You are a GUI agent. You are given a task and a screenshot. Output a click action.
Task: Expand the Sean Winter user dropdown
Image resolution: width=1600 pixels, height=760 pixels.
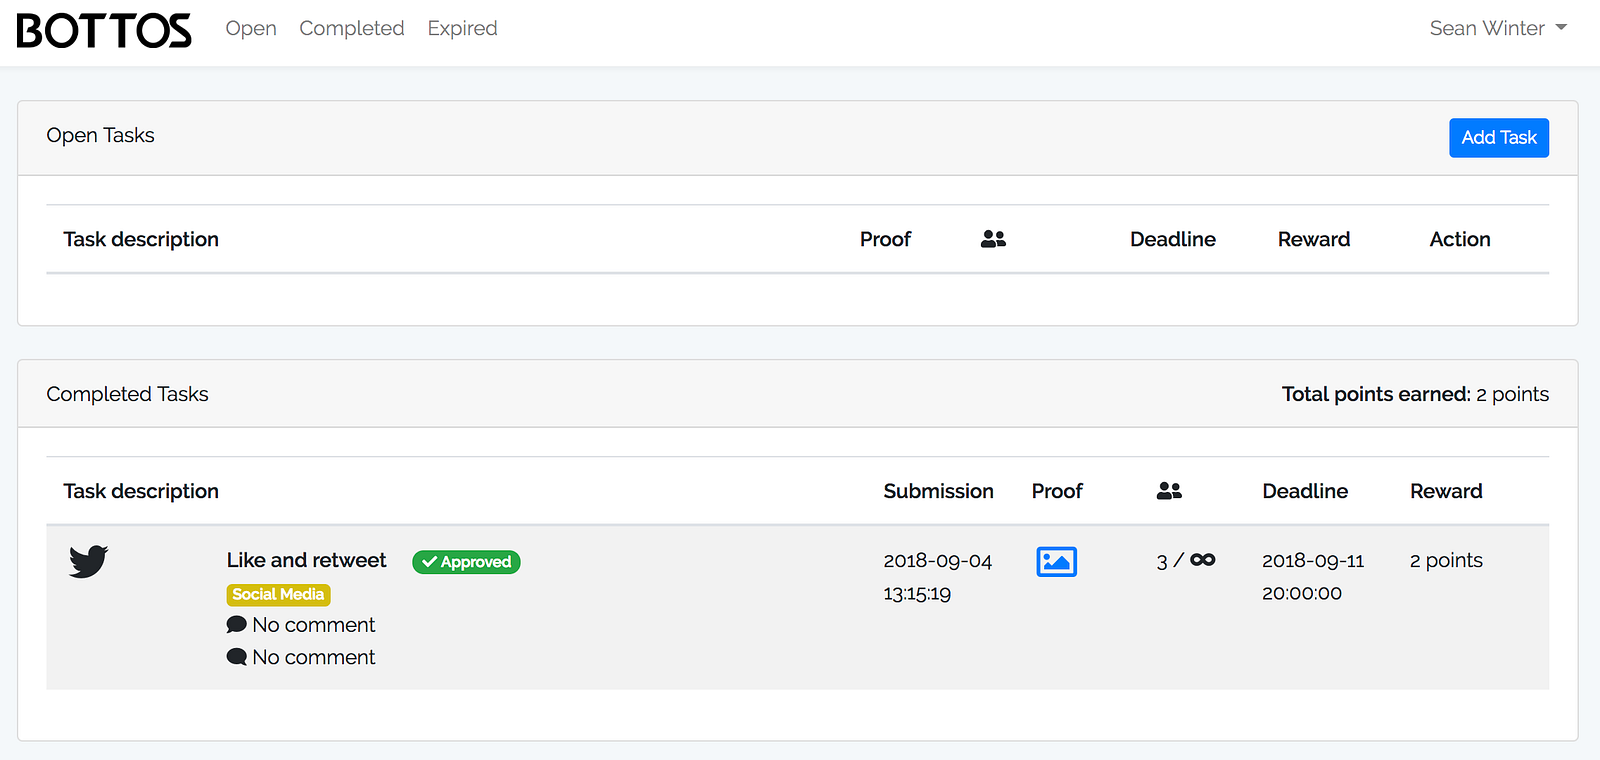point(1497,28)
